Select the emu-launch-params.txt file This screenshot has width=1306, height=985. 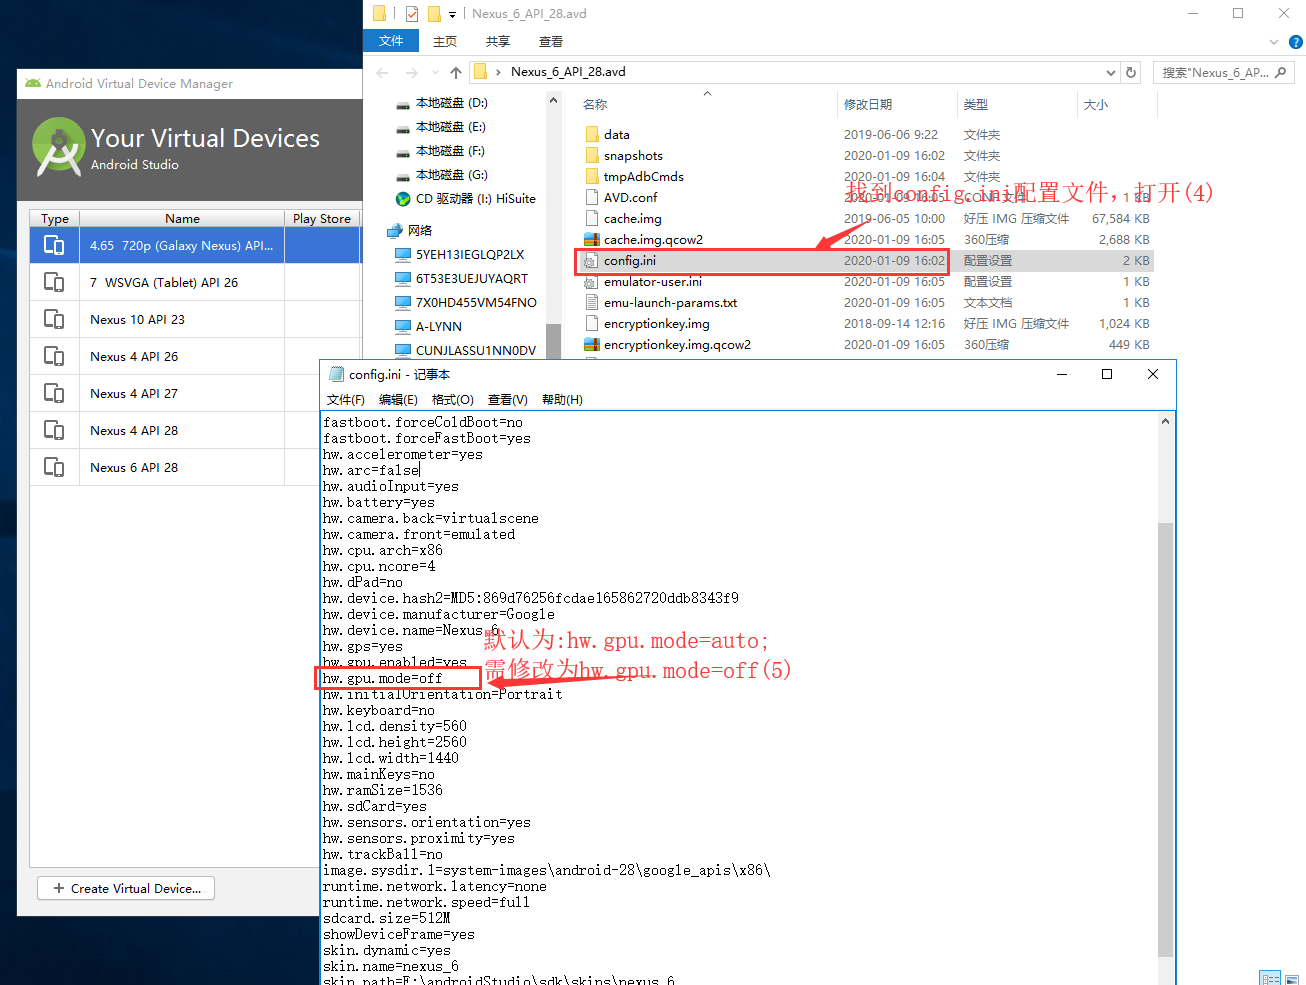click(670, 303)
